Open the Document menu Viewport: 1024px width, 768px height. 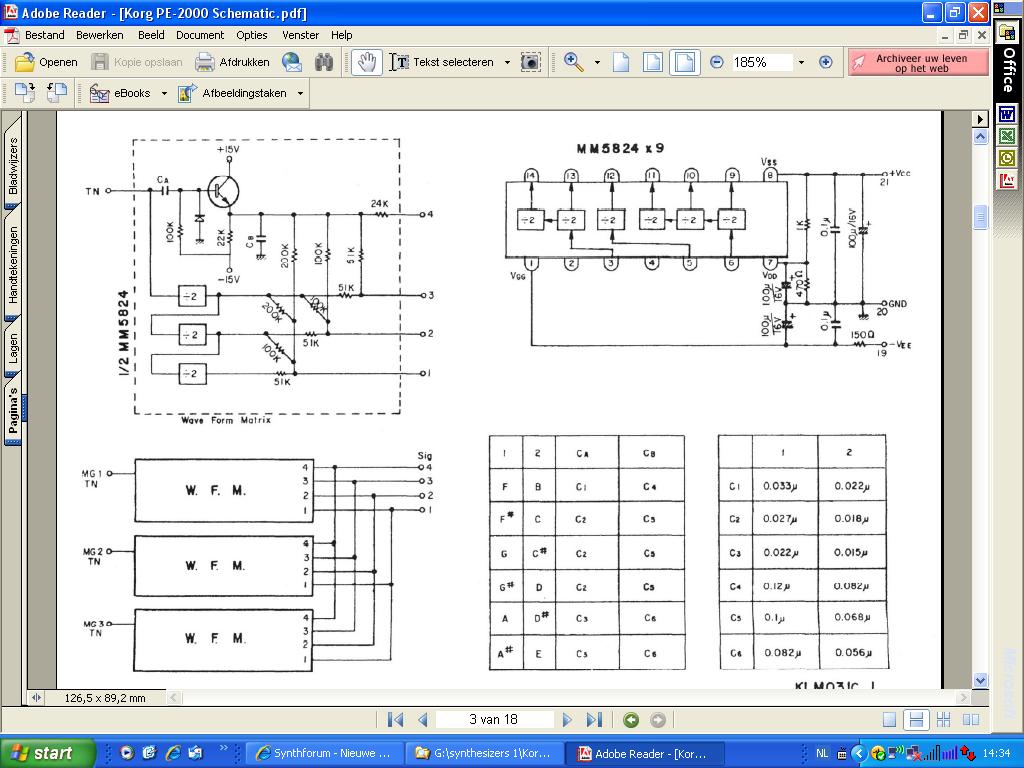200,35
